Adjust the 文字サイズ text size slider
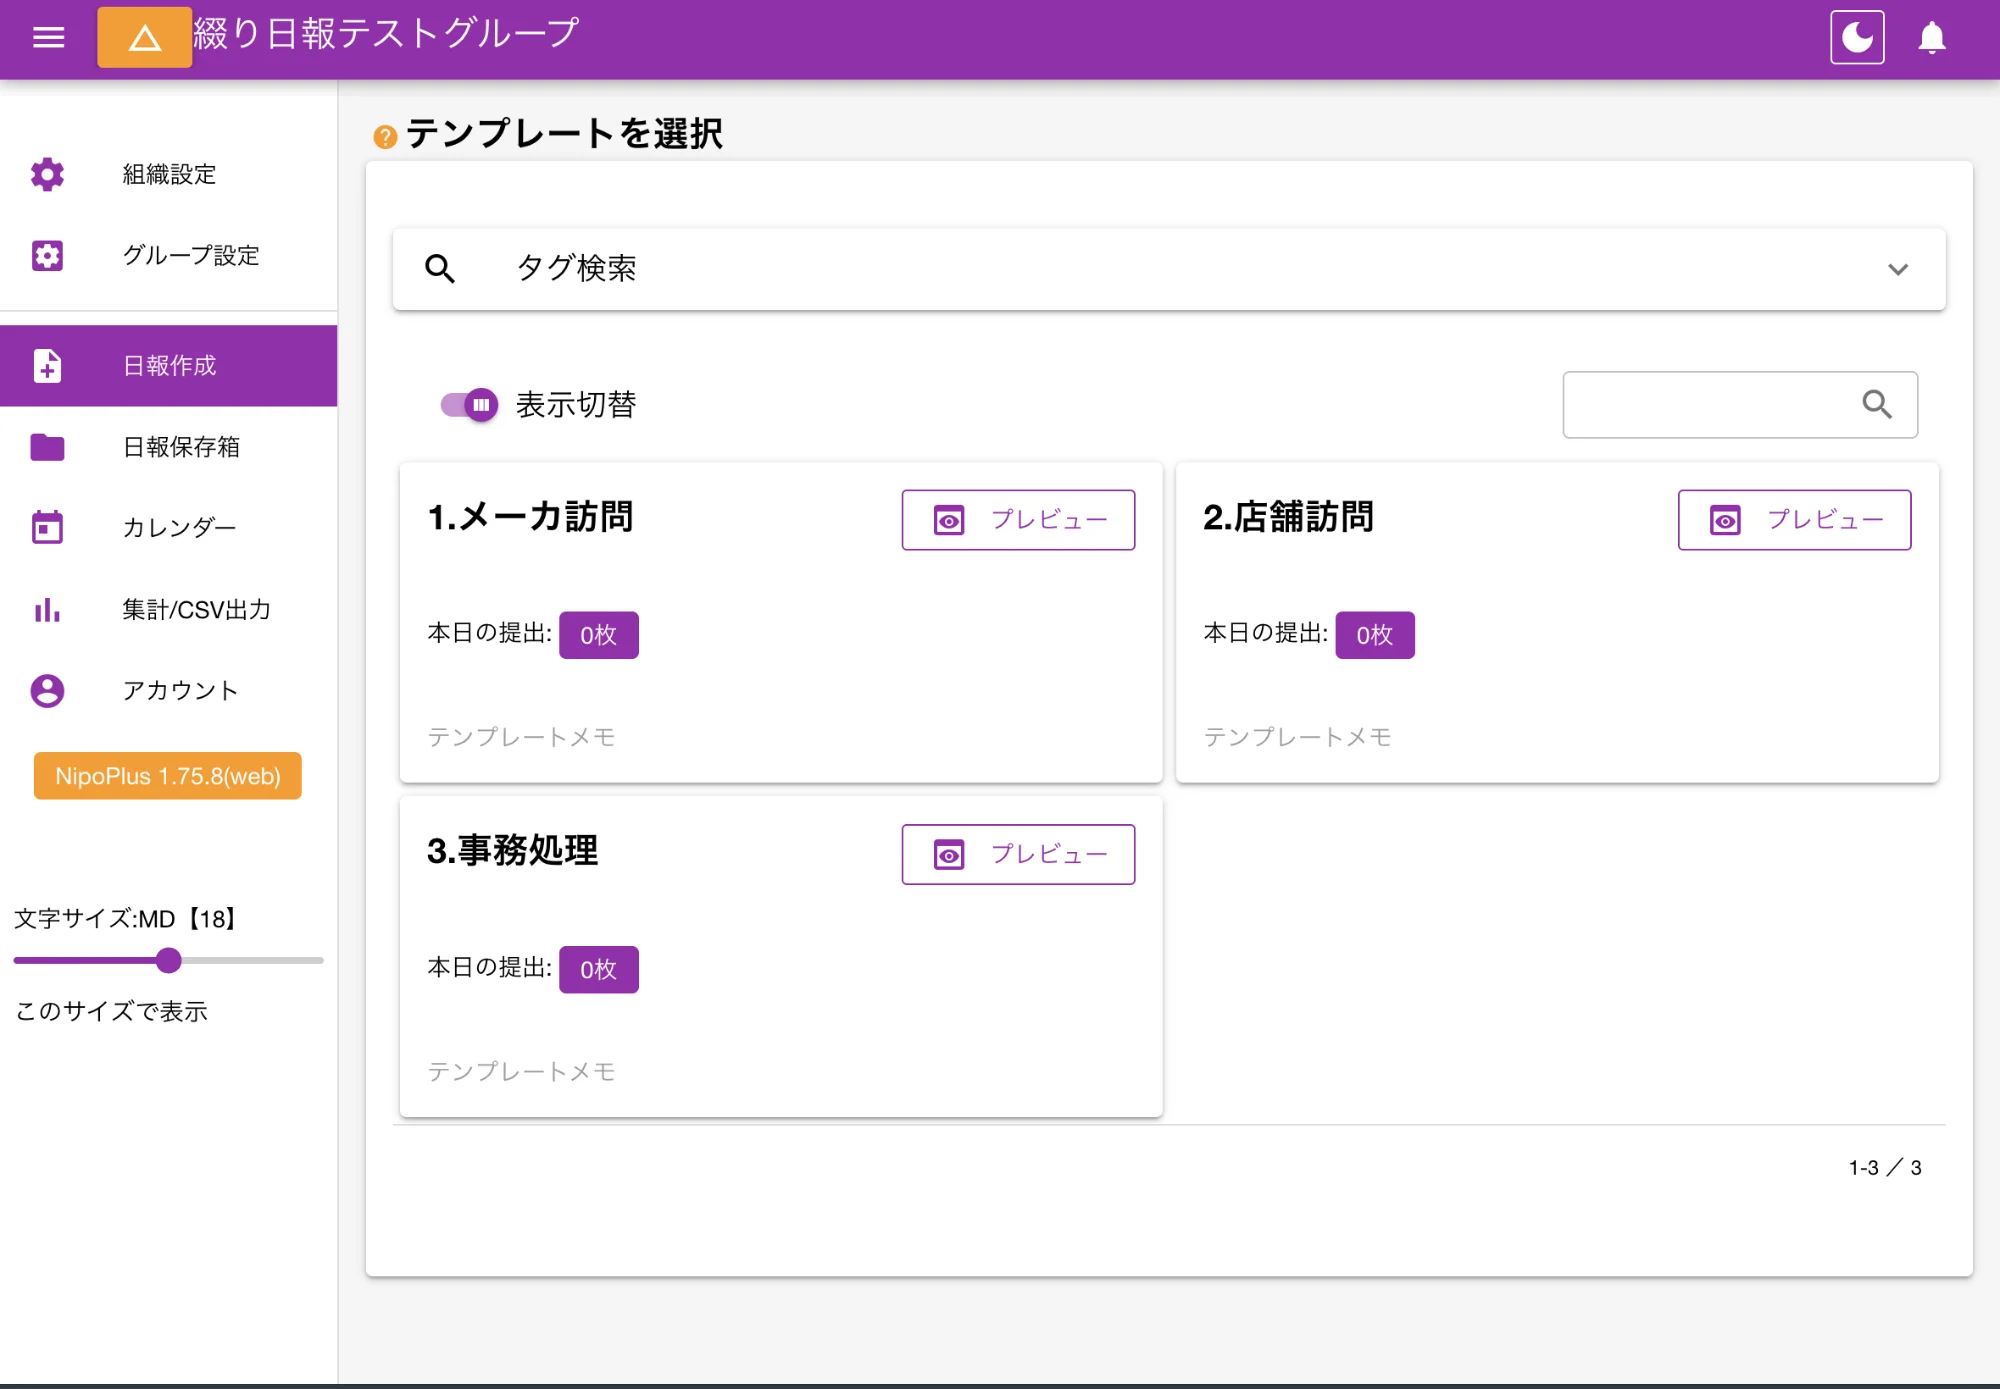2000x1389 pixels. point(168,961)
